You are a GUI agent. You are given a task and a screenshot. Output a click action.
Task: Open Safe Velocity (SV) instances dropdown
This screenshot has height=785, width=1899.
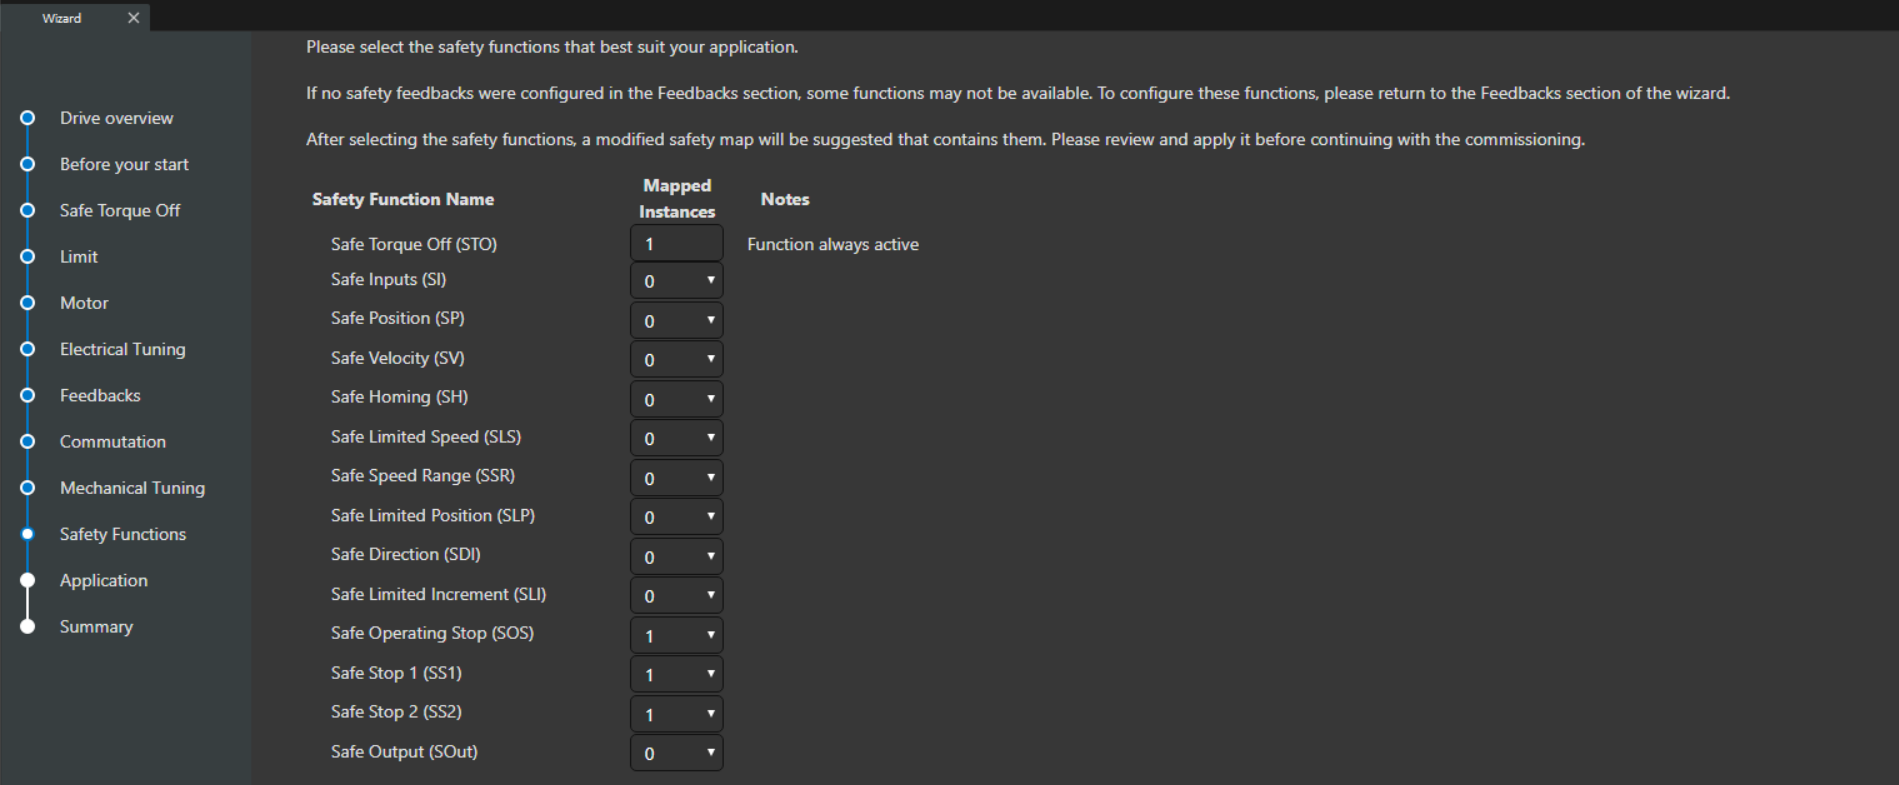coord(677,360)
